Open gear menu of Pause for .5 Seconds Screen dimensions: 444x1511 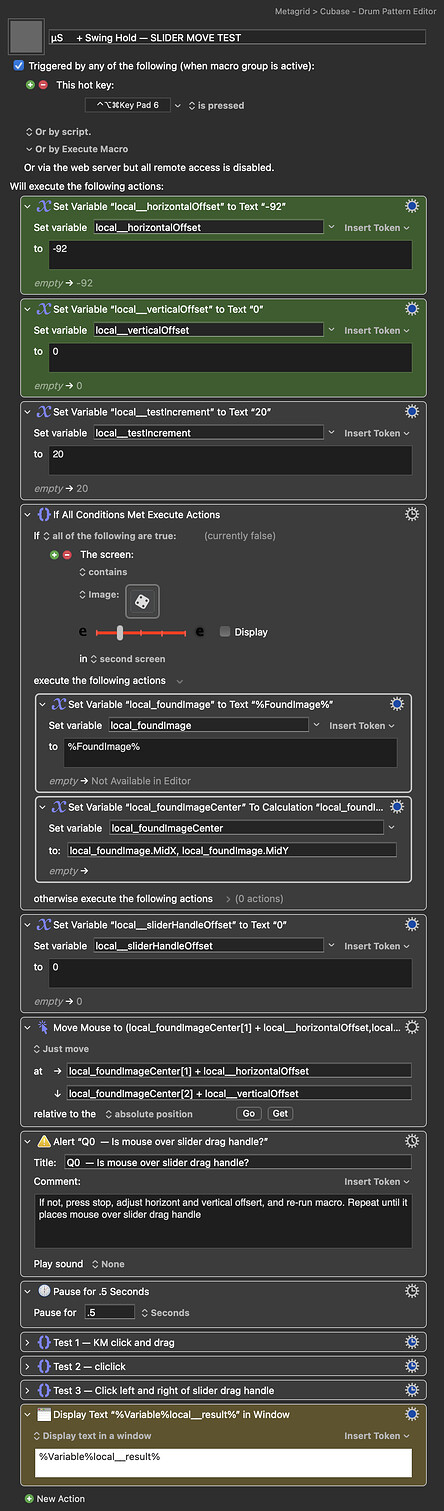tap(411, 1292)
